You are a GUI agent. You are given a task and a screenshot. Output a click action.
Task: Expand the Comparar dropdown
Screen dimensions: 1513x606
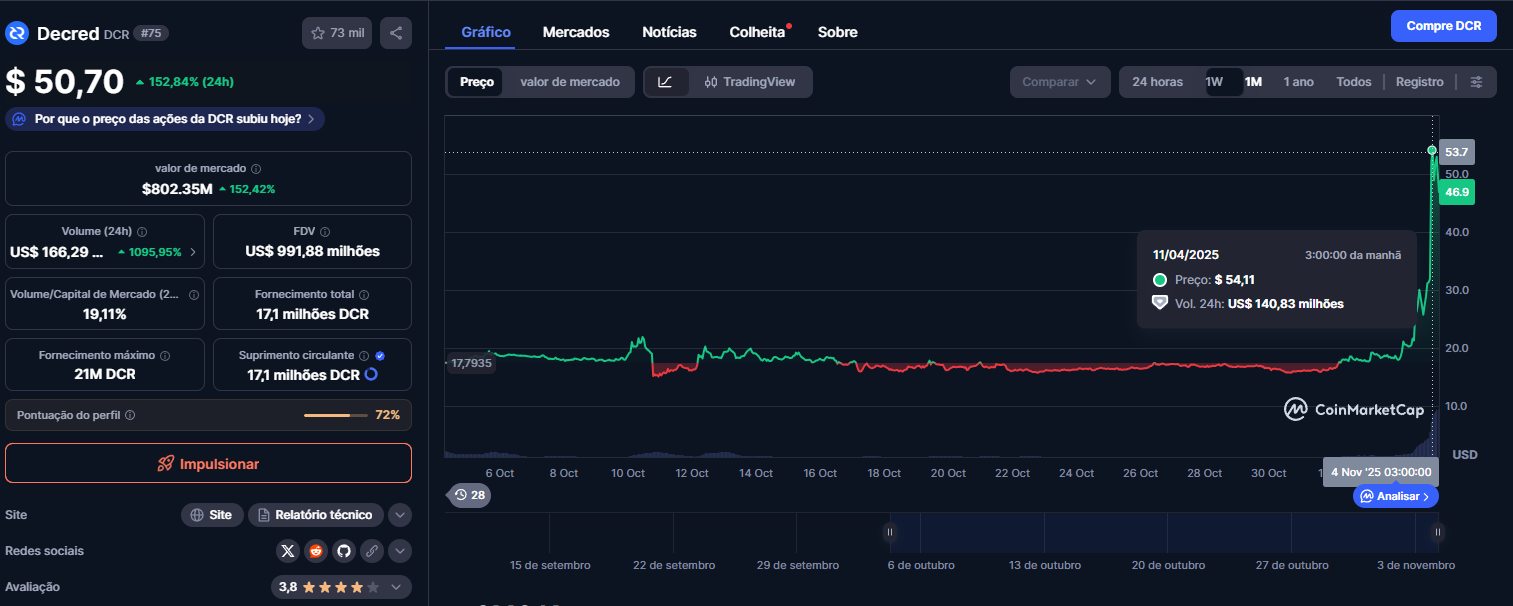coord(1060,81)
